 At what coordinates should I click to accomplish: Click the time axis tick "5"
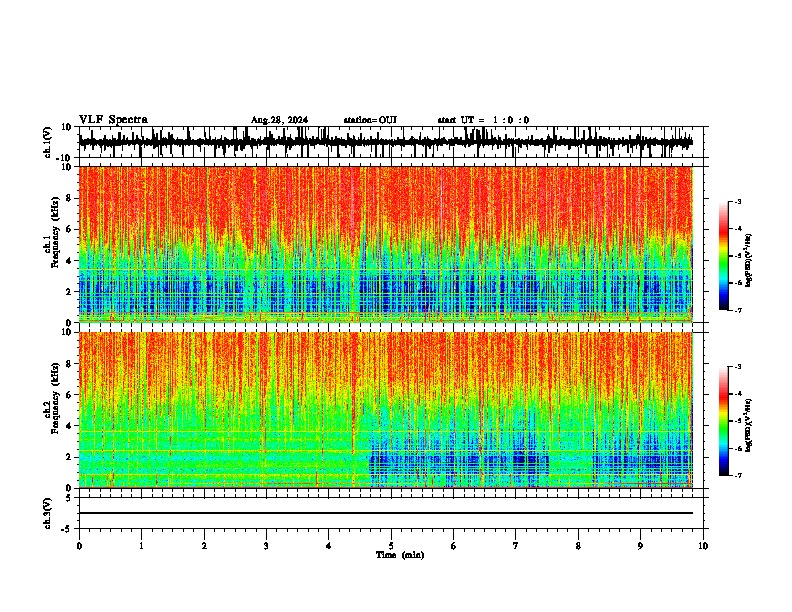click(x=391, y=546)
